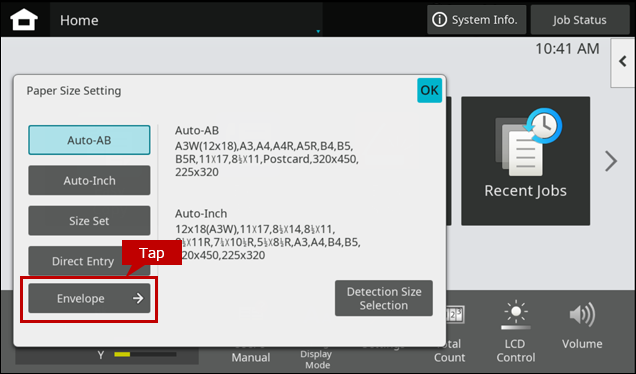This screenshot has width=636, height=374.
Task: Click the Auto-Inch size list text
Action: [268, 242]
